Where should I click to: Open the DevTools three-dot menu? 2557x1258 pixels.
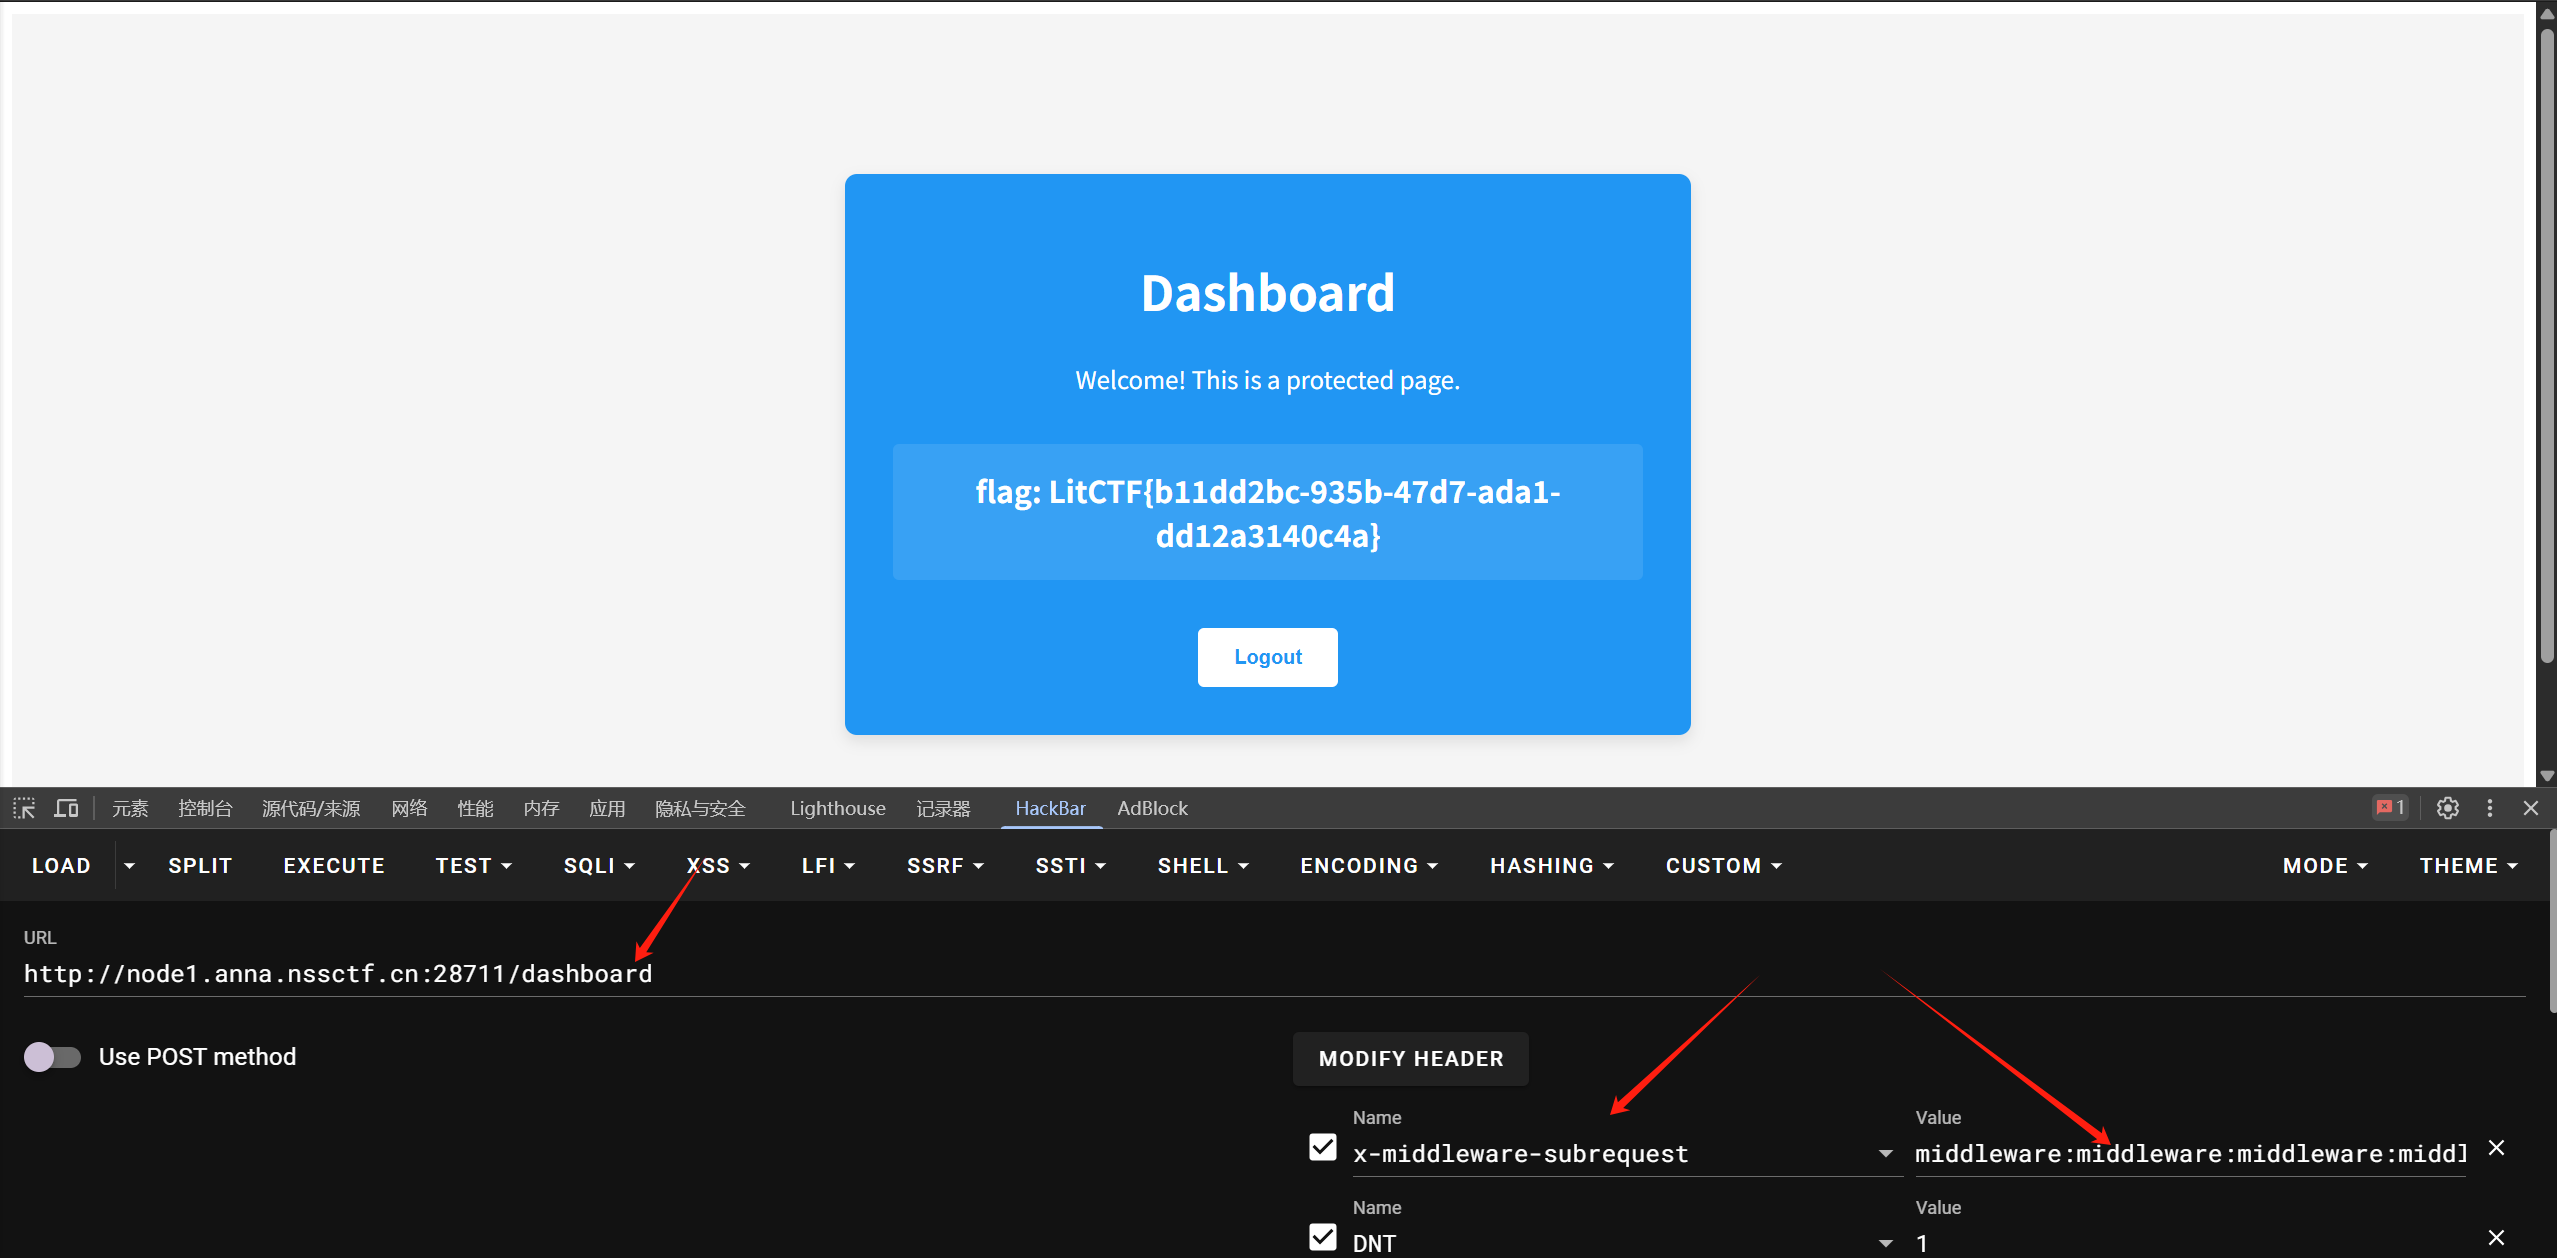(x=2490, y=808)
